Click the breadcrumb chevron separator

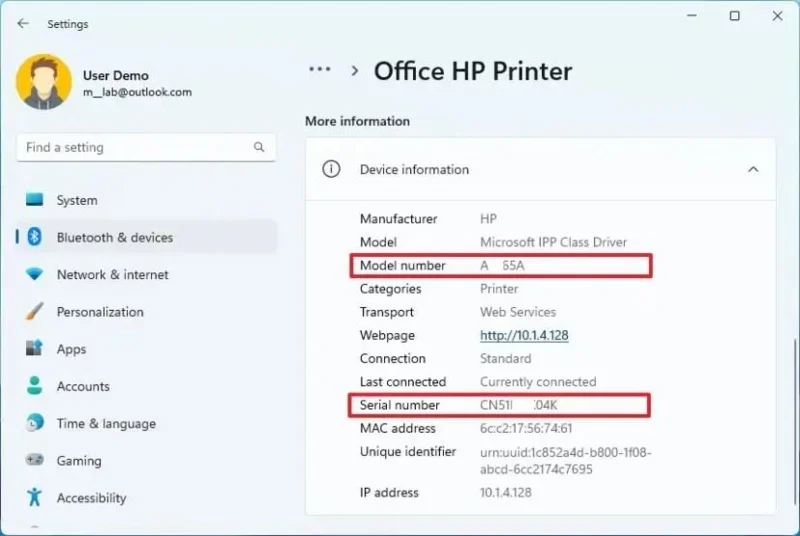pos(355,71)
